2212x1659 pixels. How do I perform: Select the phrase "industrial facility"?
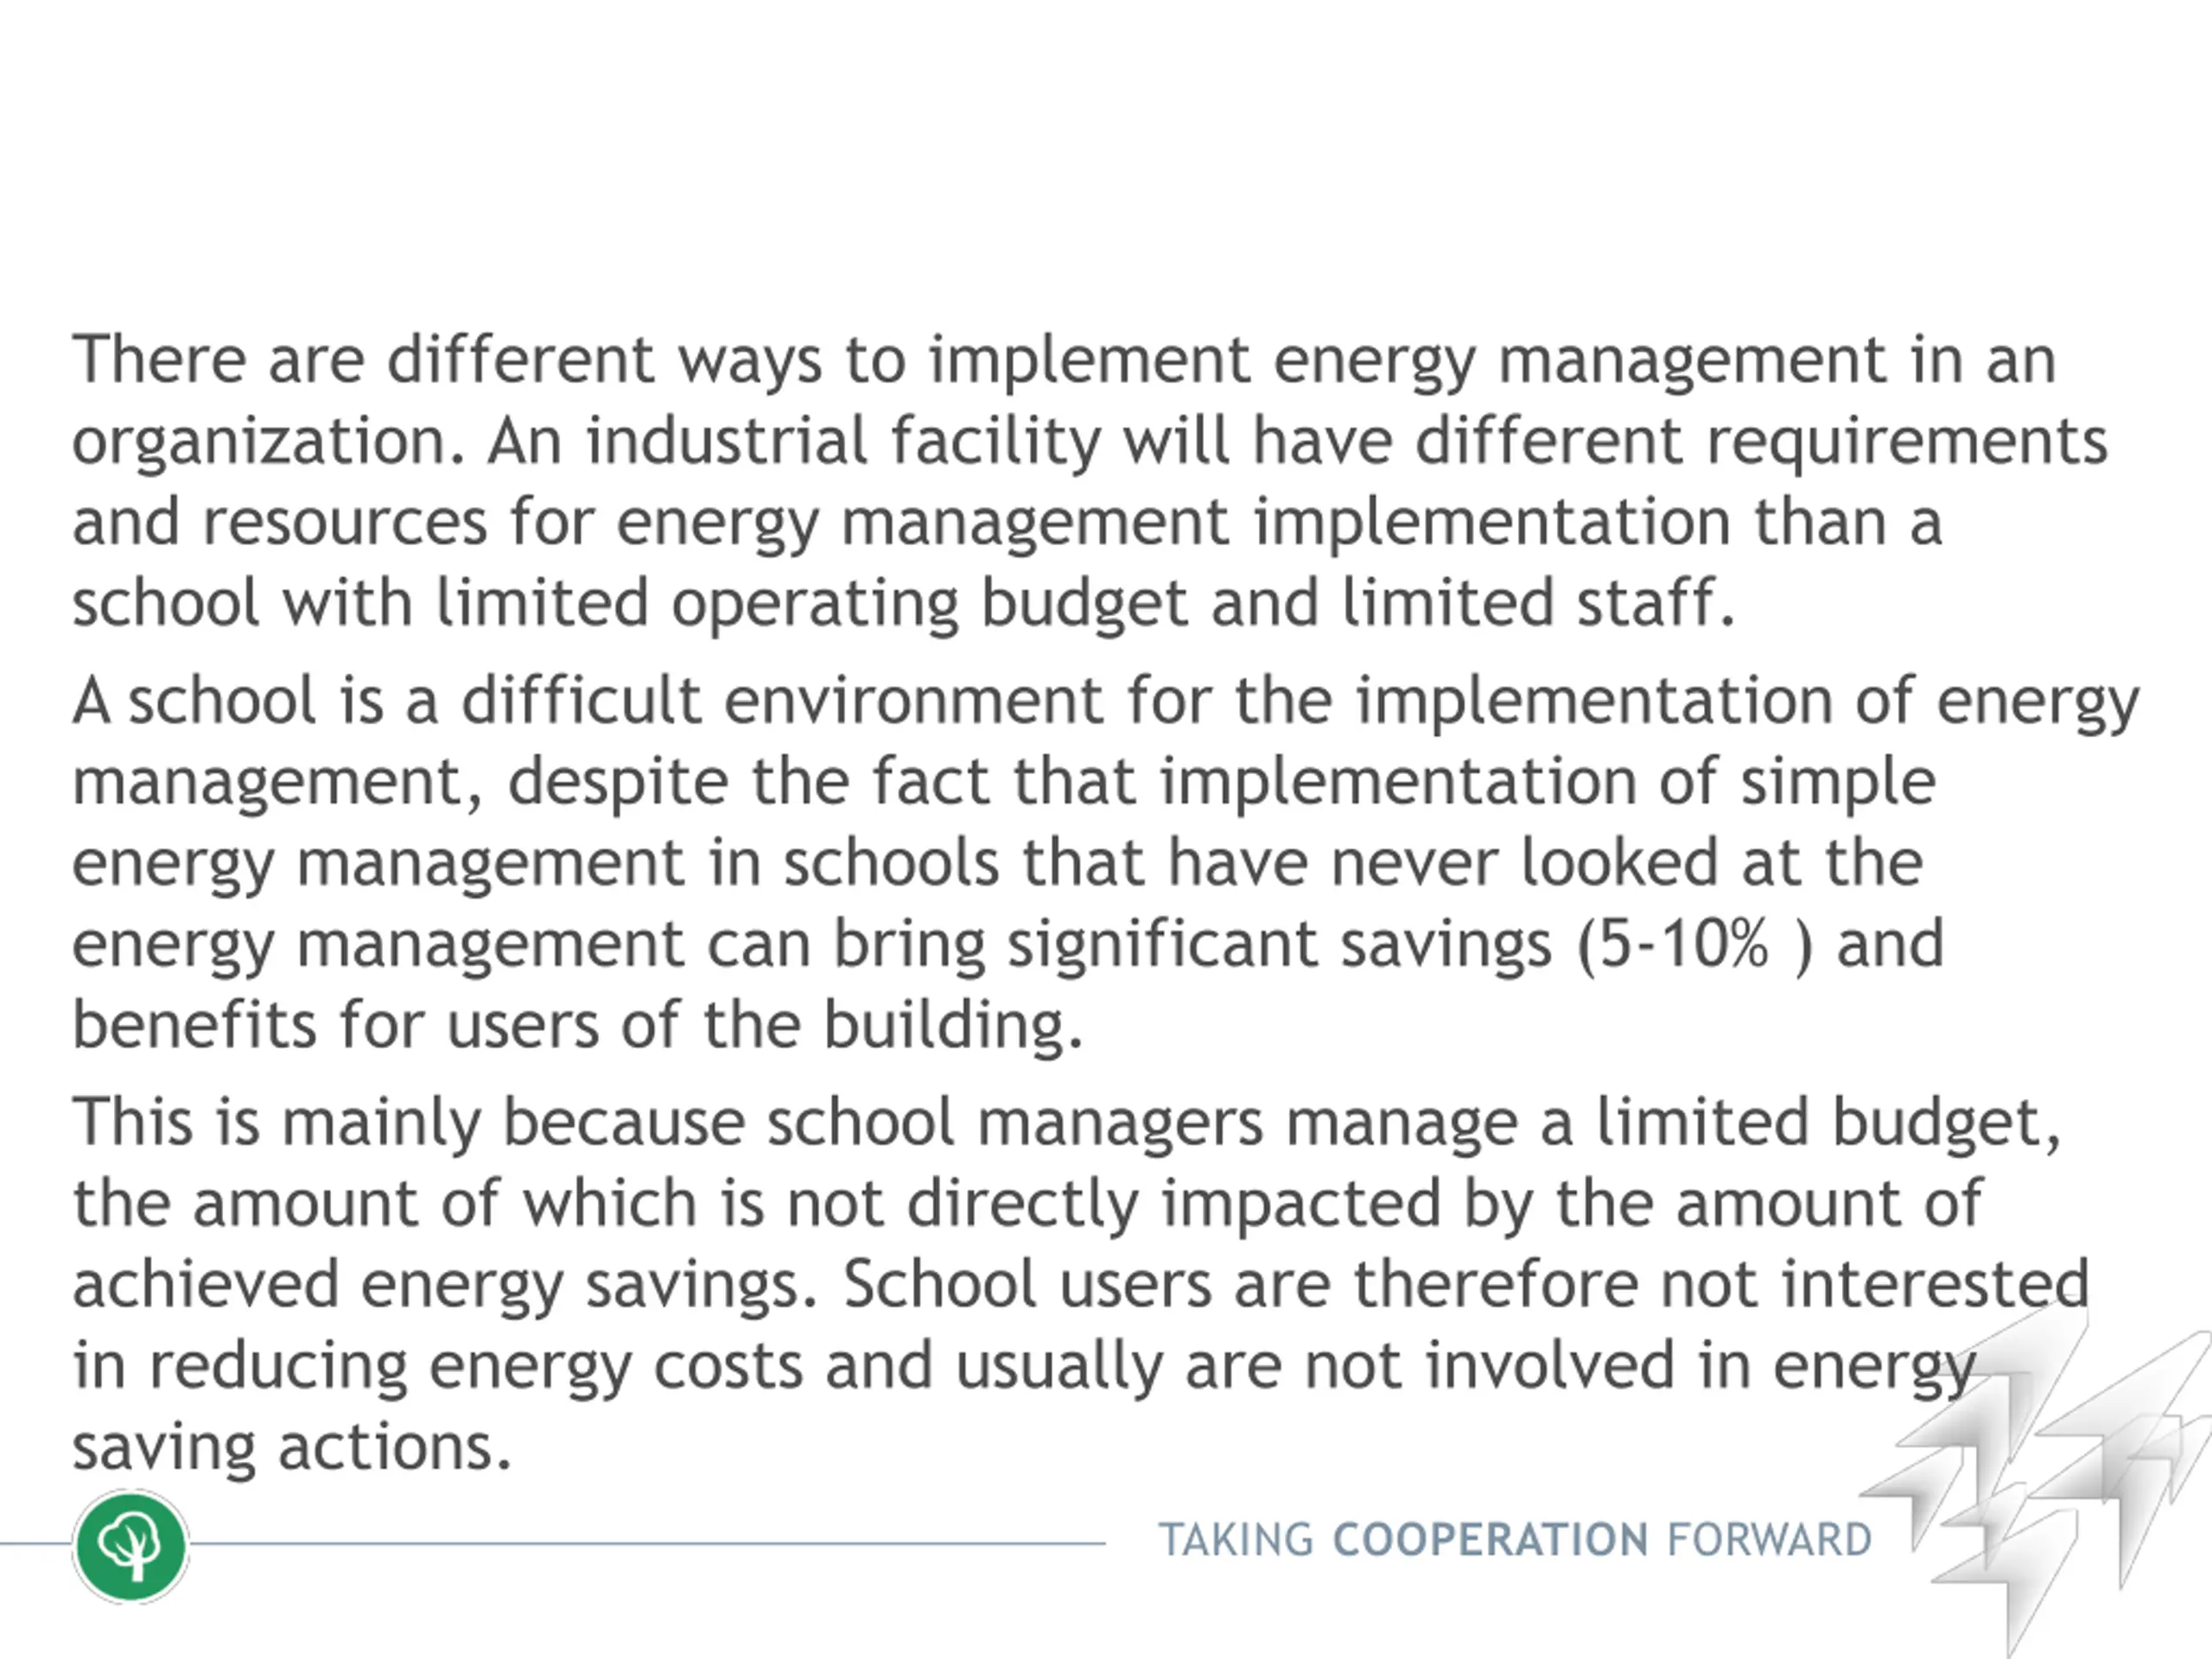843,441
